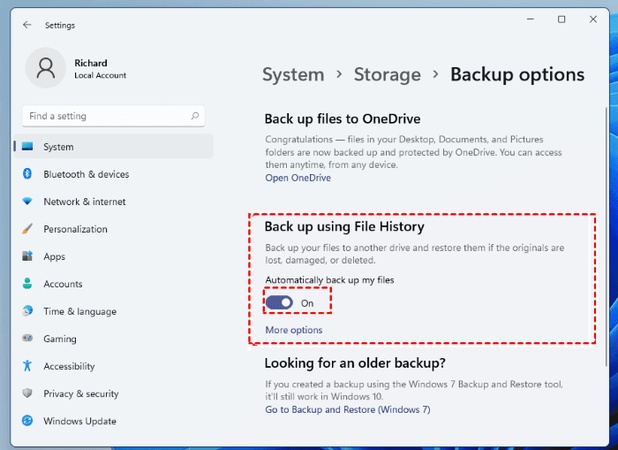This screenshot has width=618, height=450.
Task: Minimize the Settings window
Action: (530, 19)
